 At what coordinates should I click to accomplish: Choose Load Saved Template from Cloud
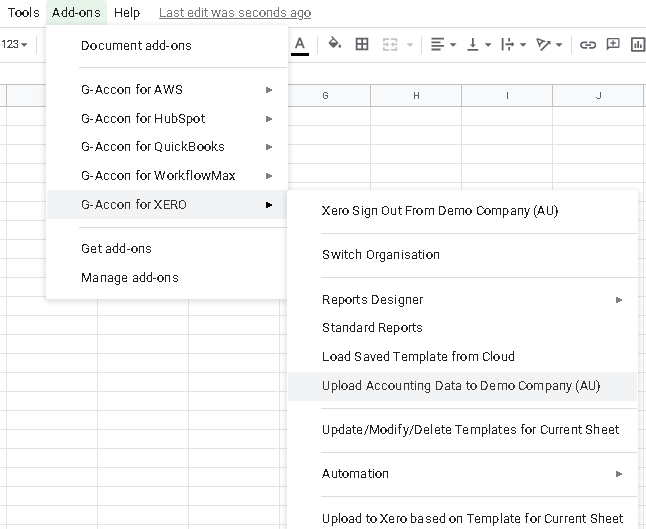[x=462, y=357]
